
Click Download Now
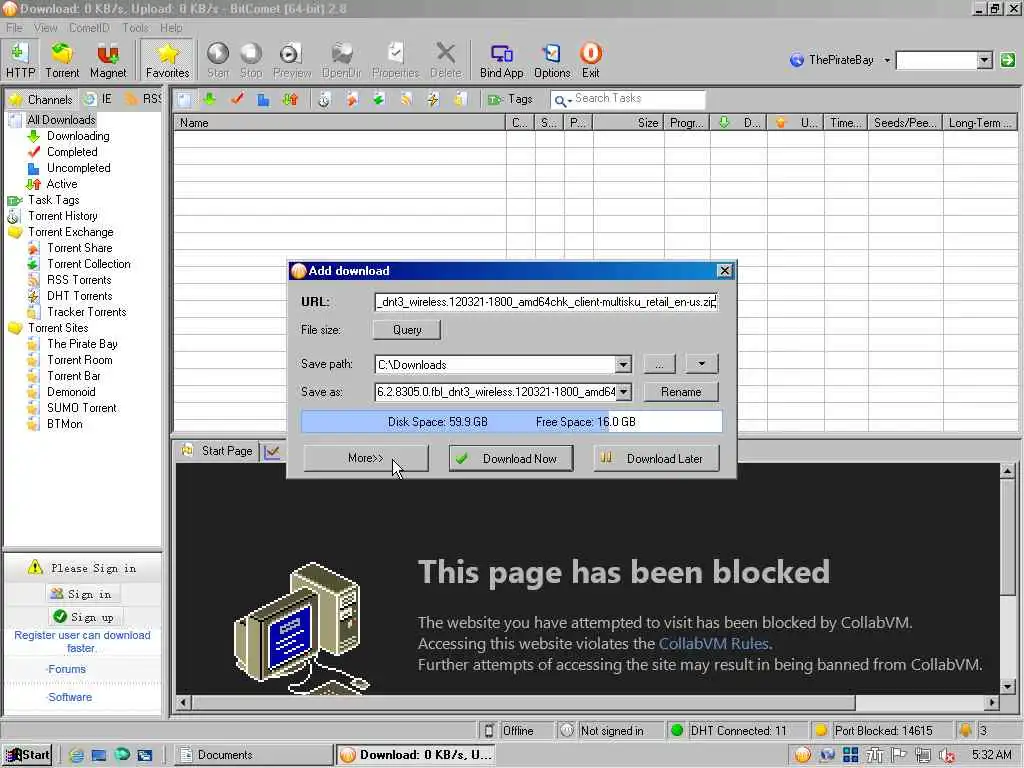click(511, 458)
